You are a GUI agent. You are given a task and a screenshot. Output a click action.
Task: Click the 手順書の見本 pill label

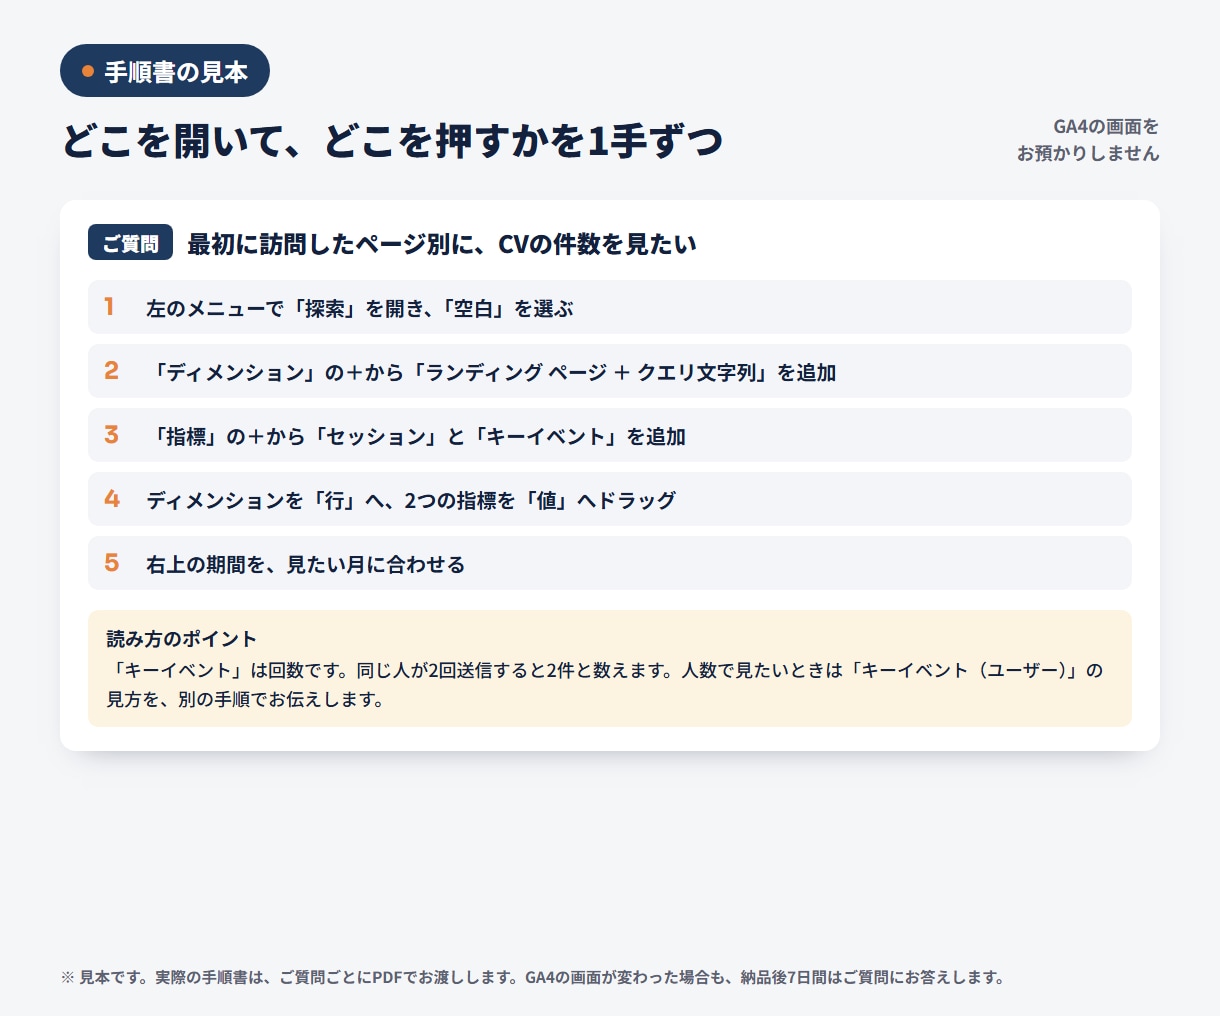coord(165,71)
